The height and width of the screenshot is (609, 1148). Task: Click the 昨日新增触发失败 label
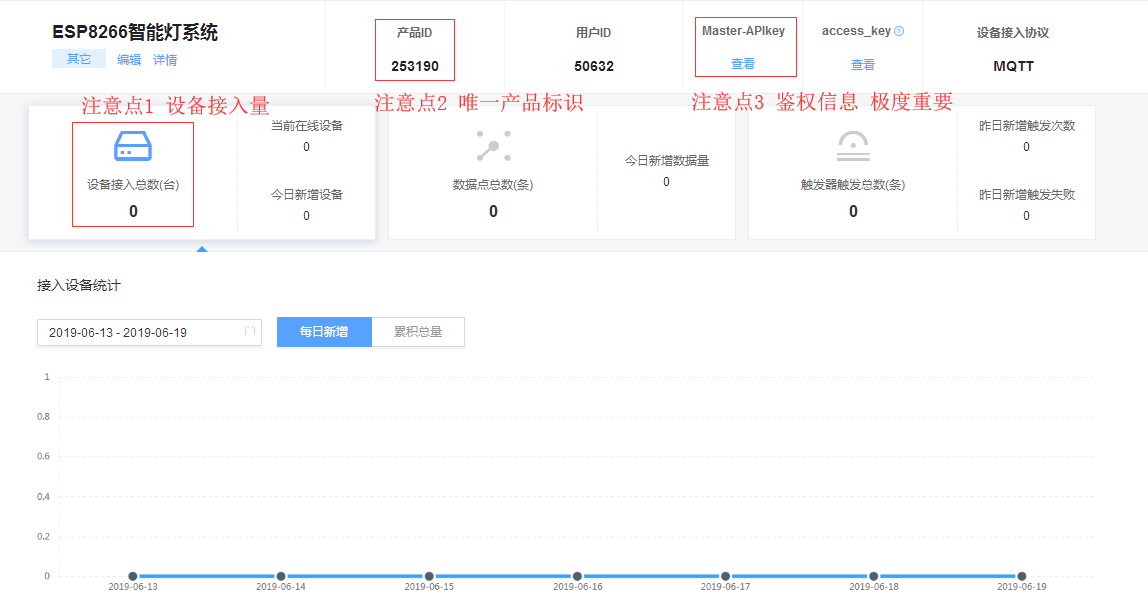click(x=1027, y=194)
